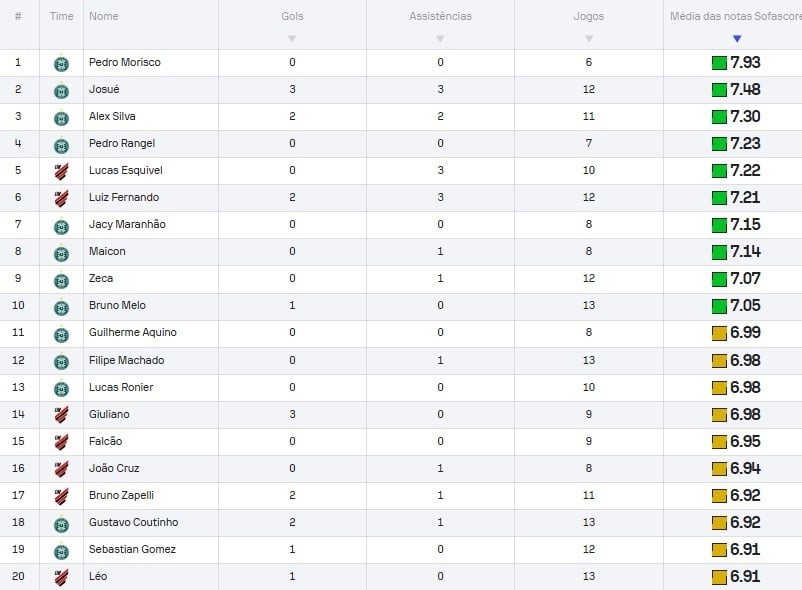
Task: Select the Sebastian Gomez name link
Action: [x=132, y=549]
